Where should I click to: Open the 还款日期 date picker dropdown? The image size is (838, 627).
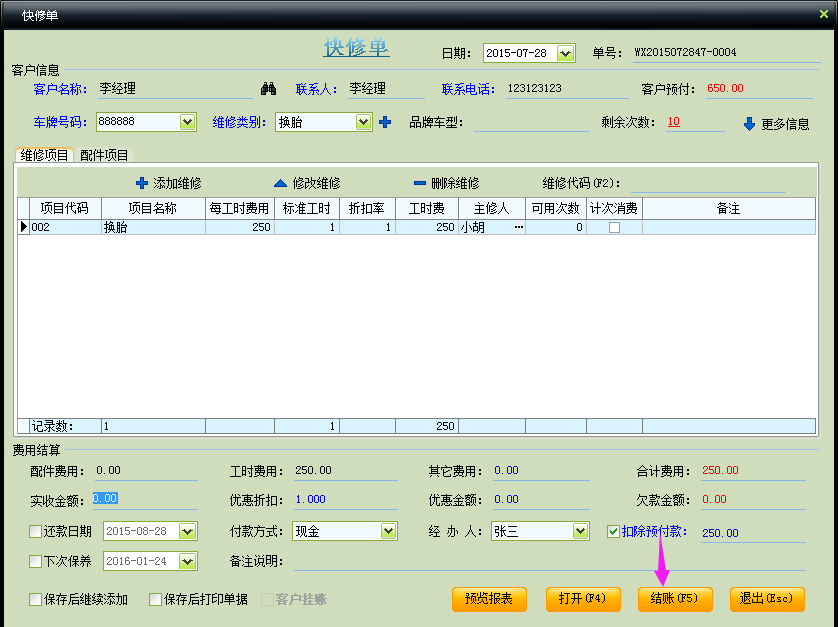pyautogui.click(x=187, y=531)
